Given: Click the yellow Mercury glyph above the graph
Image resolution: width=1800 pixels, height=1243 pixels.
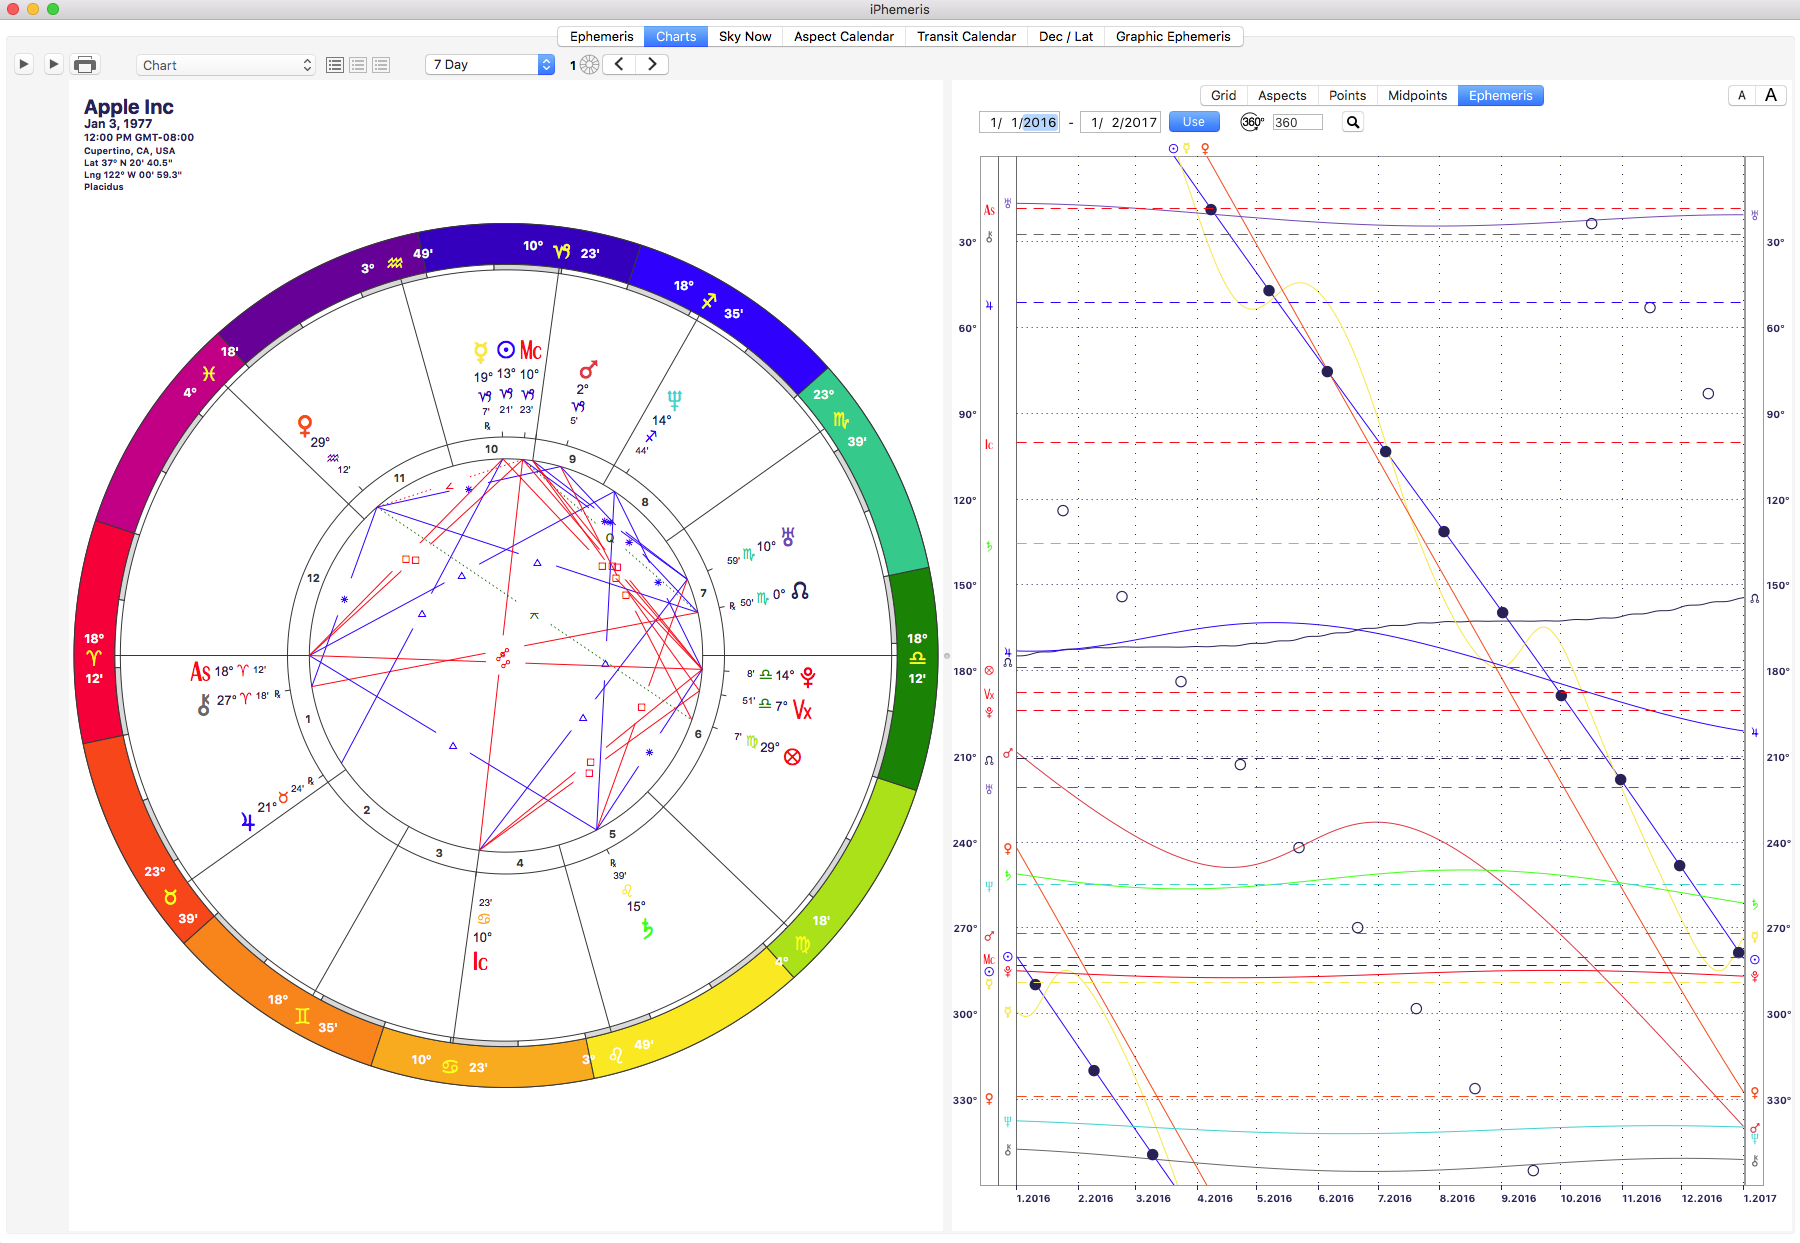Looking at the screenshot, I should [x=1187, y=148].
